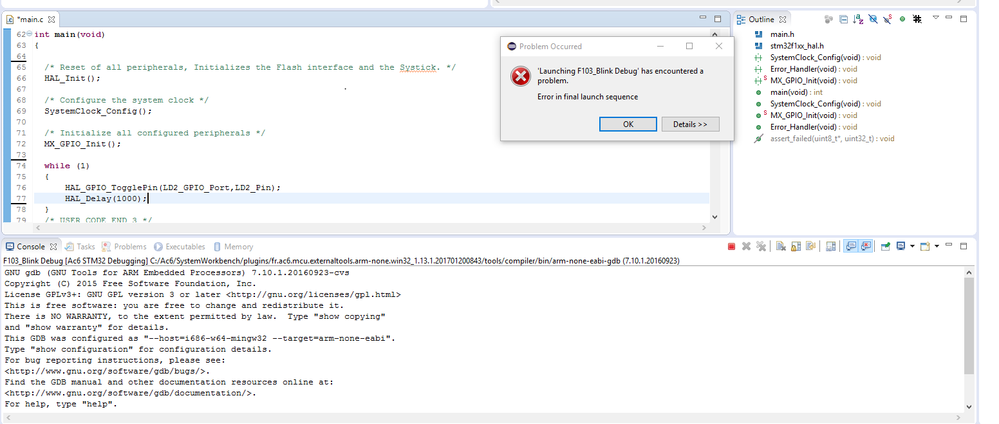Switch to the Executables tab
Image resolution: width=999 pixels, height=424 pixels.
(x=180, y=247)
